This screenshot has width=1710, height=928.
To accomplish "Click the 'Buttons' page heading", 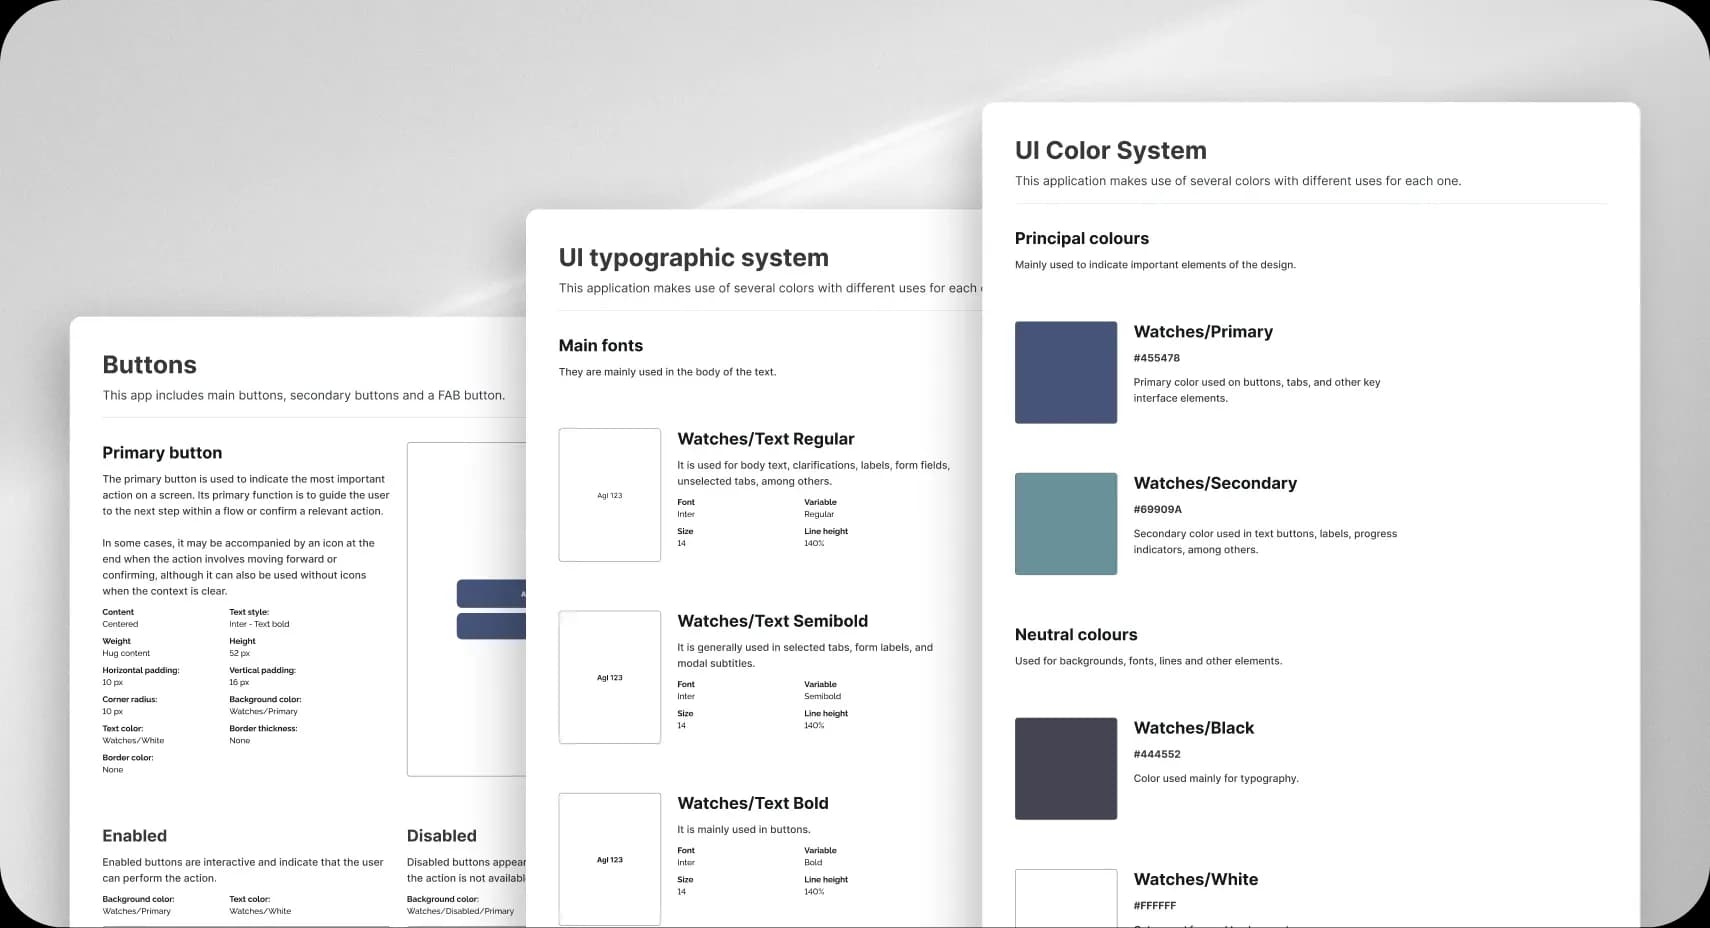I will 149,364.
